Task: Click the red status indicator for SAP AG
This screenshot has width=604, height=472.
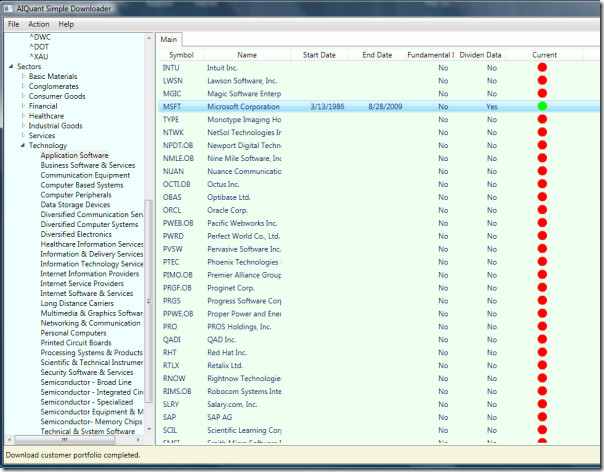Action: (542, 417)
